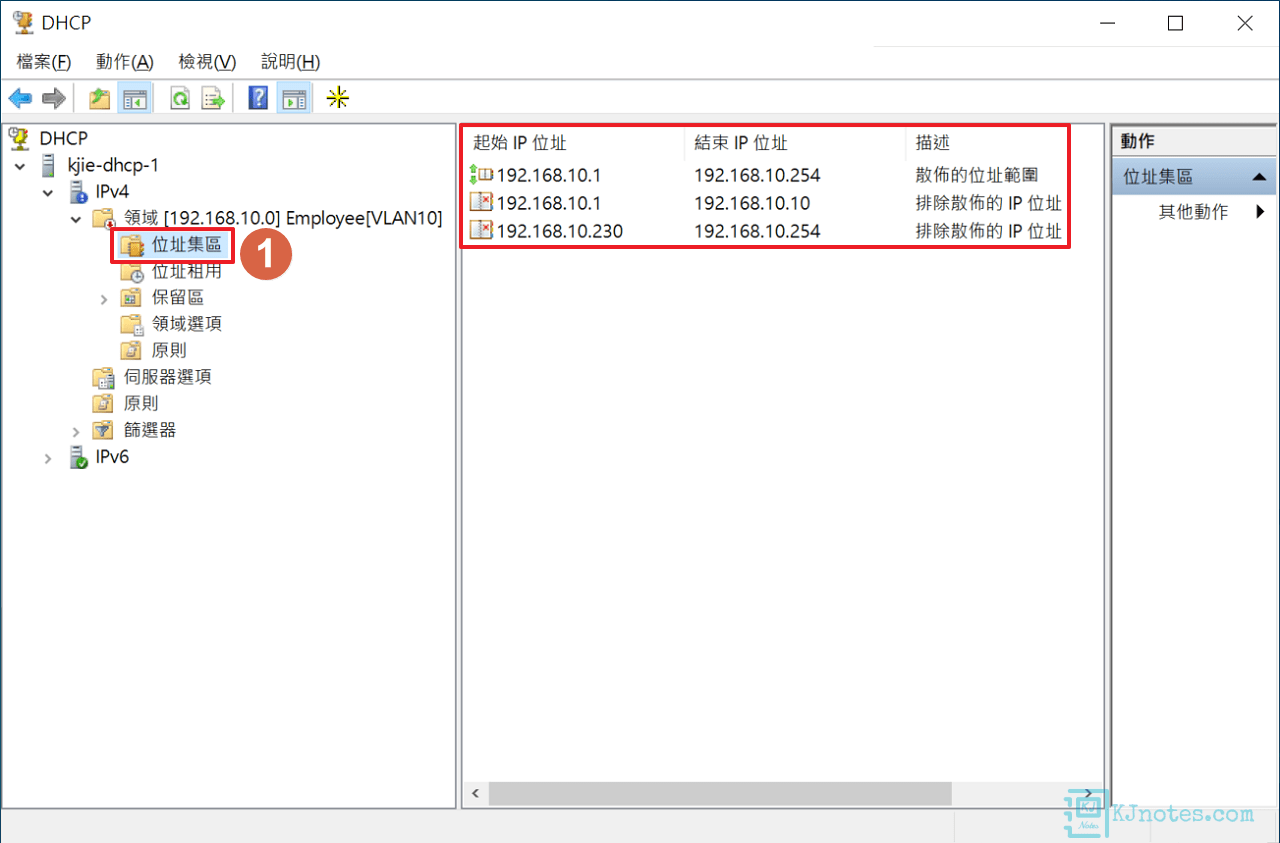Click the Refresh toolbar icon
This screenshot has height=843, width=1280.
180,98
